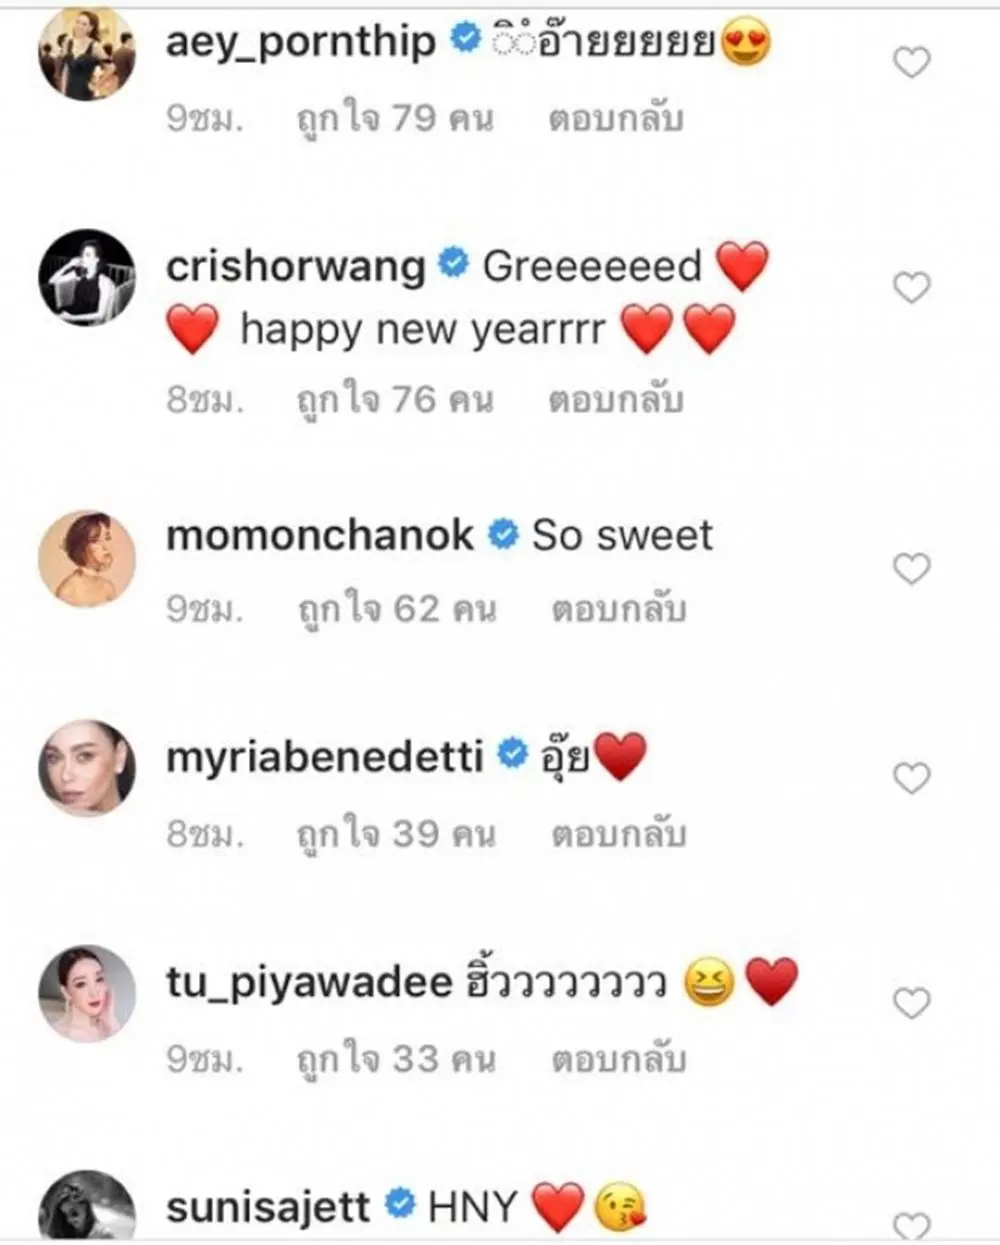
Task: Reply to tu_piyawadee's comment
Action: click(x=618, y=1059)
